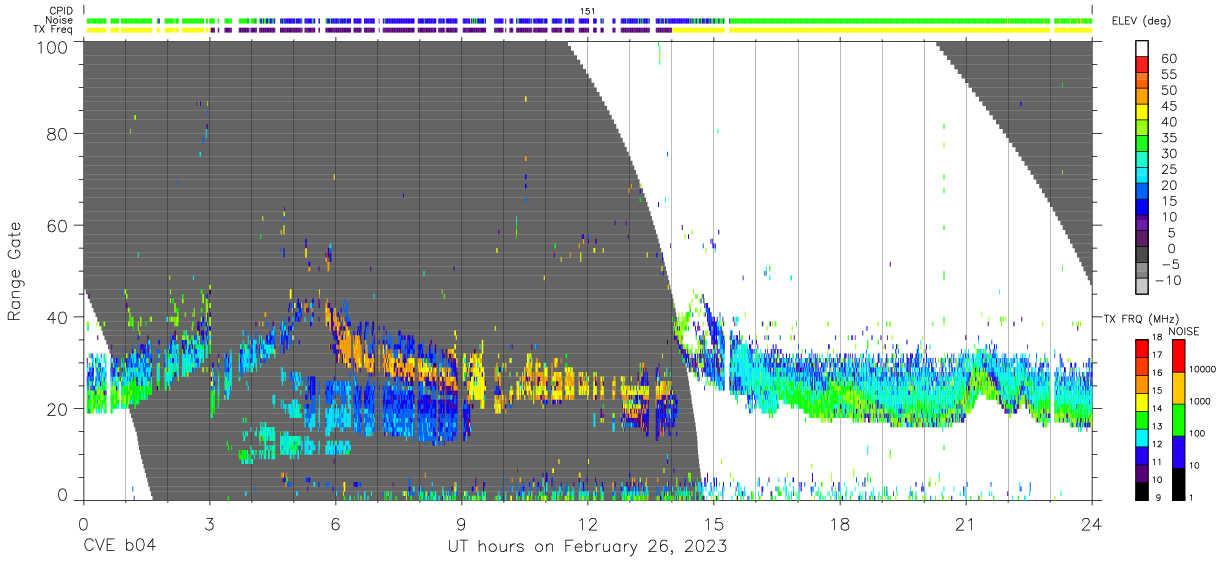Pick the red ELEV swatch between 55 and 60
Screen dimensions: 1228x567
[1143, 66]
